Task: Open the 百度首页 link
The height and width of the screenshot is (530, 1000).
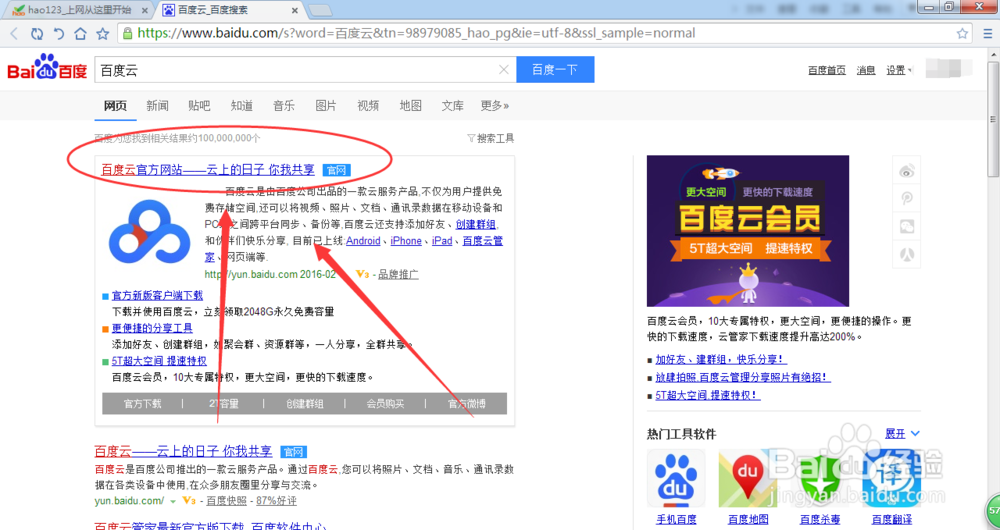Action: [x=827, y=70]
